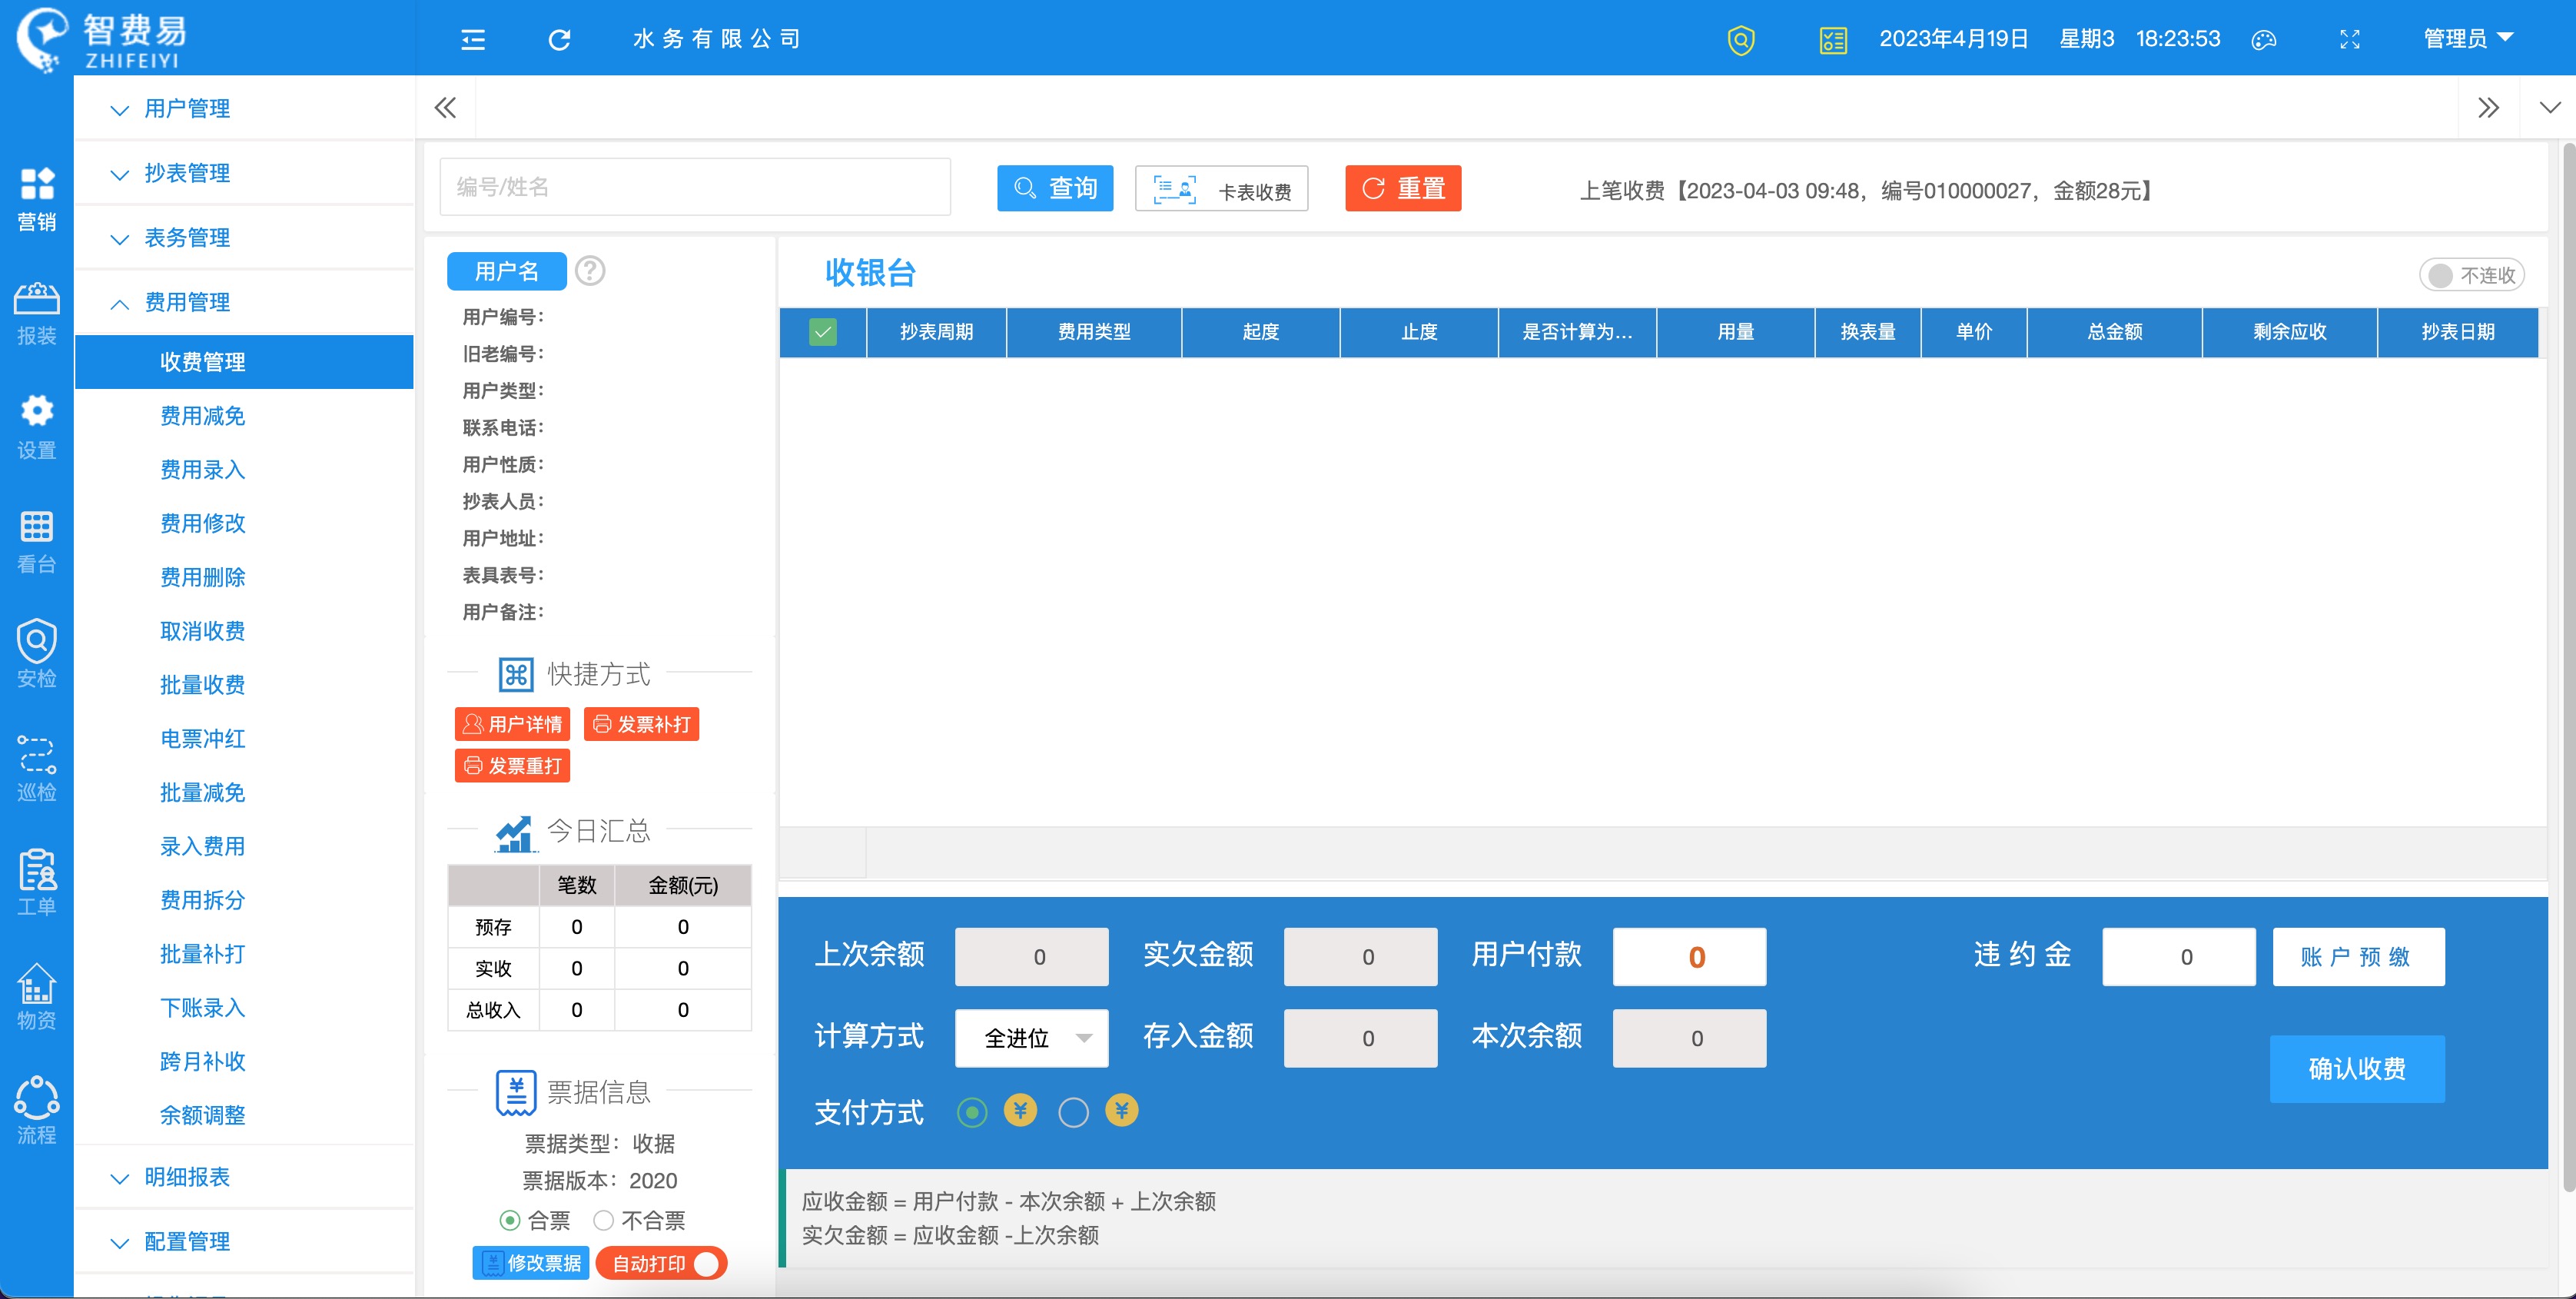Select the second 支付方式 radio button
Screen dimensions: 2576x1299
coord(1073,1112)
